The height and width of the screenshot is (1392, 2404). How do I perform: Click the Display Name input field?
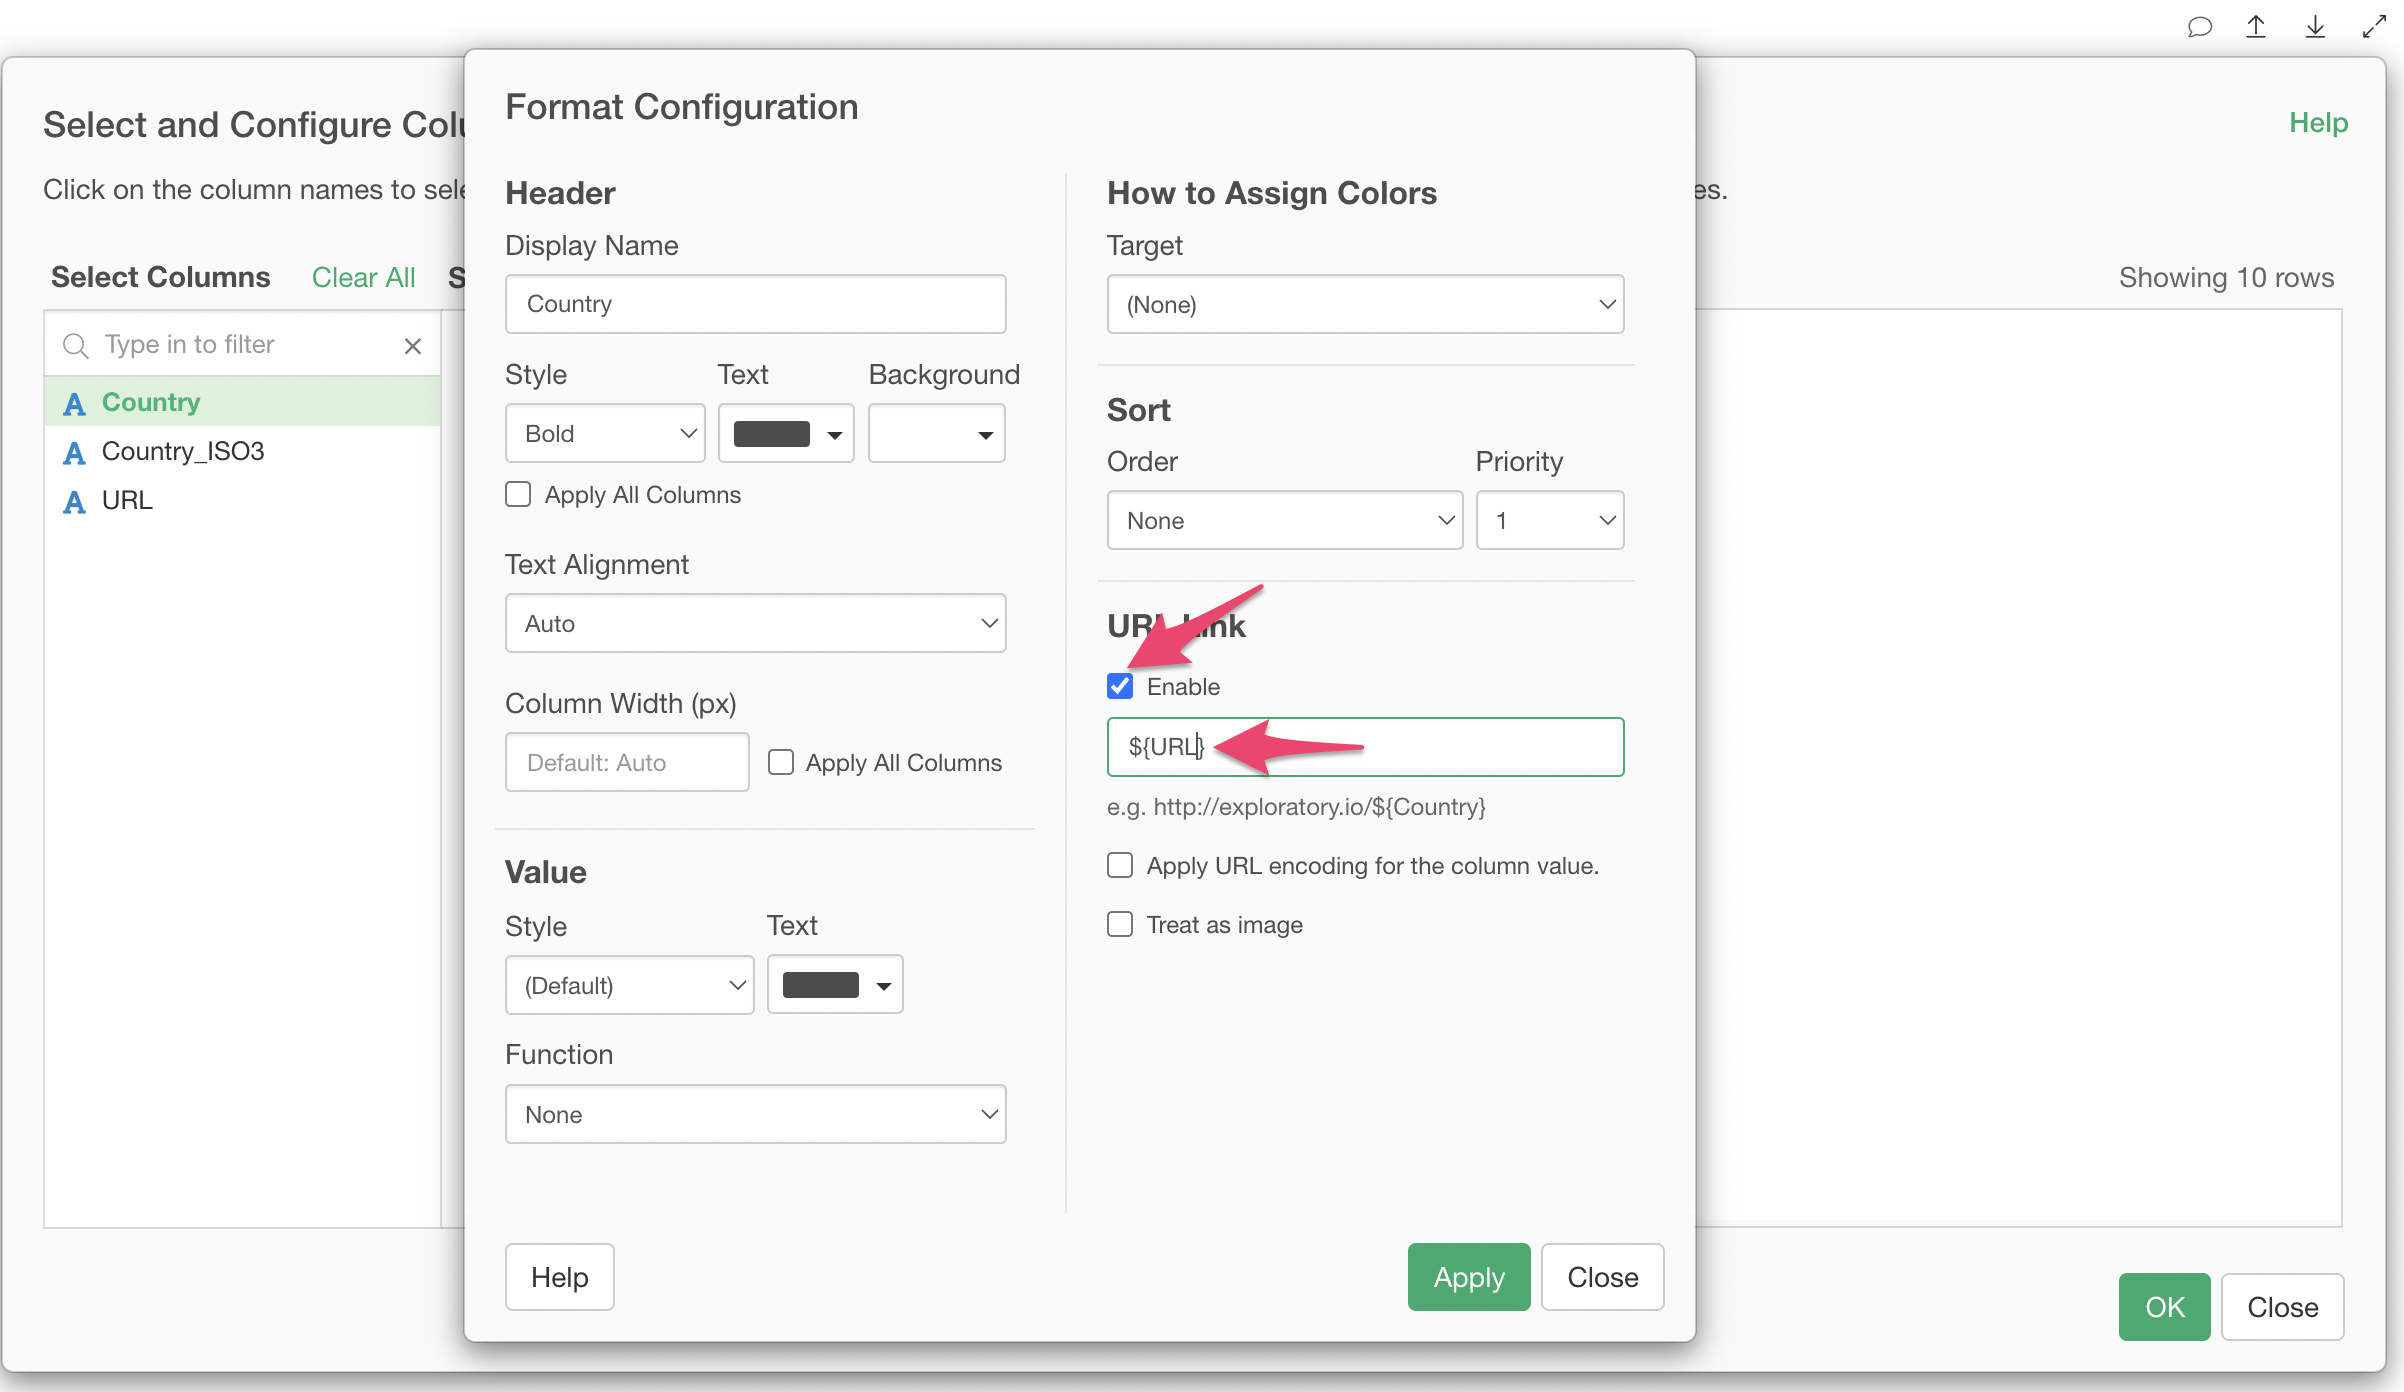(755, 304)
